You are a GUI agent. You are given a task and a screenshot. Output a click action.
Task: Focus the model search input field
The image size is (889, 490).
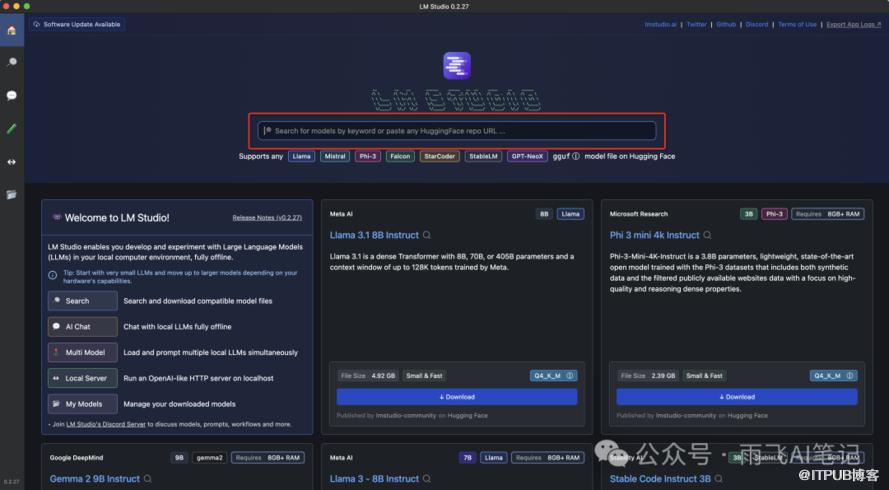tap(457, 131)
